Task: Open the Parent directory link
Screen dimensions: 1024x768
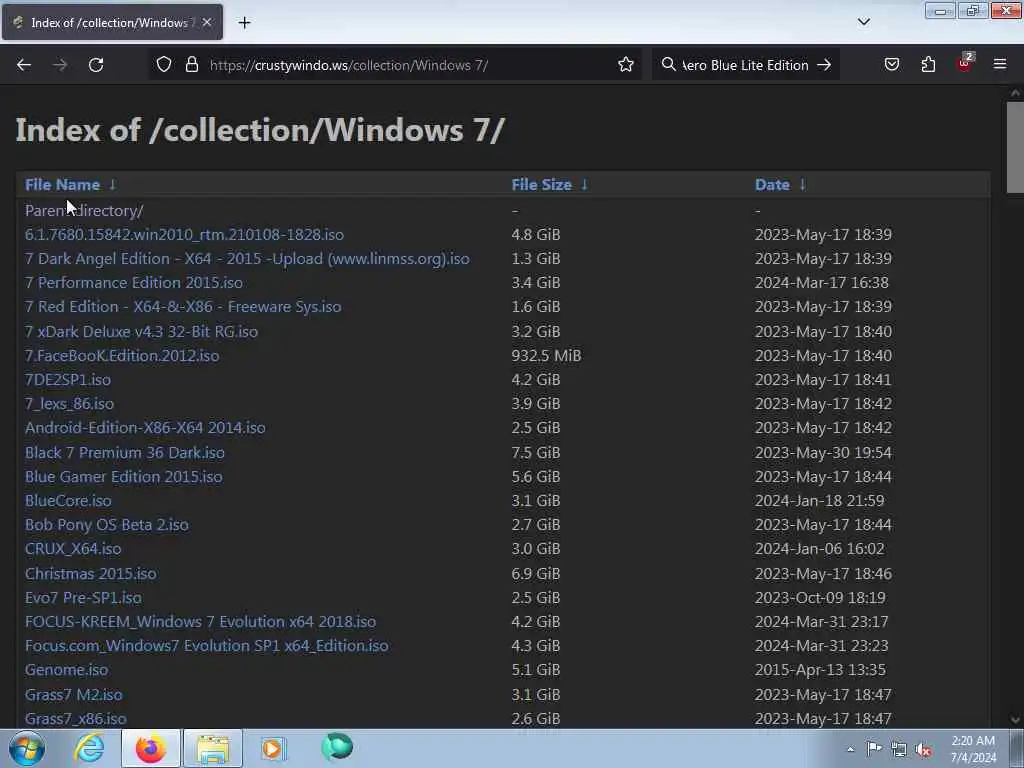Action: (x=84, y=210)
